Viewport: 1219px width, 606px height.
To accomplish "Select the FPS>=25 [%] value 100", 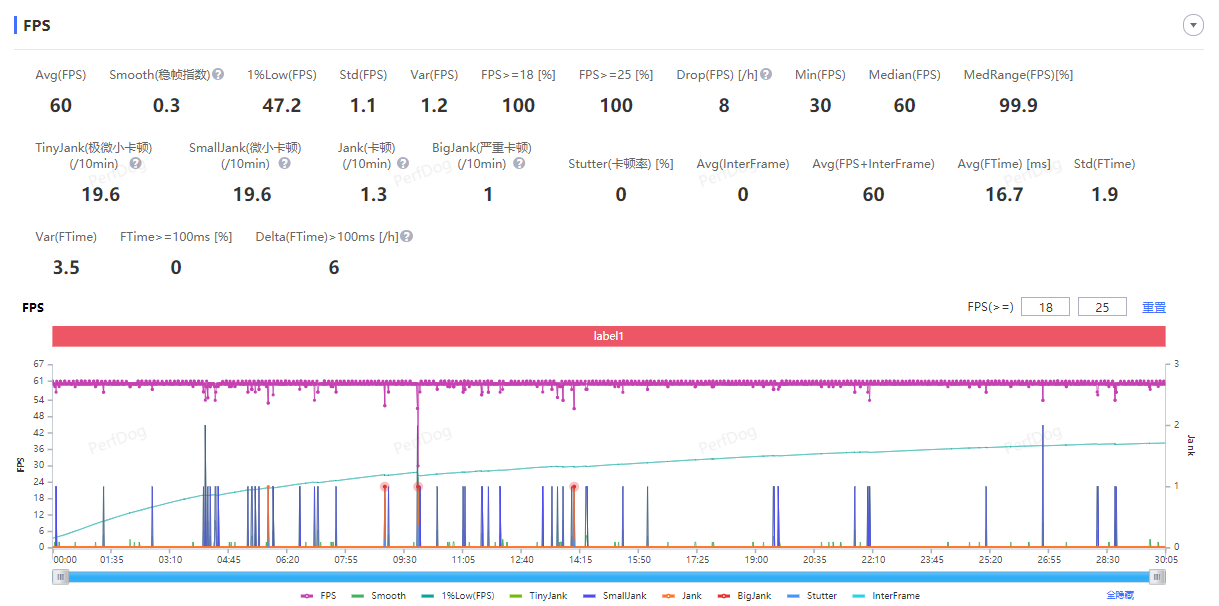I will [616, 105].
